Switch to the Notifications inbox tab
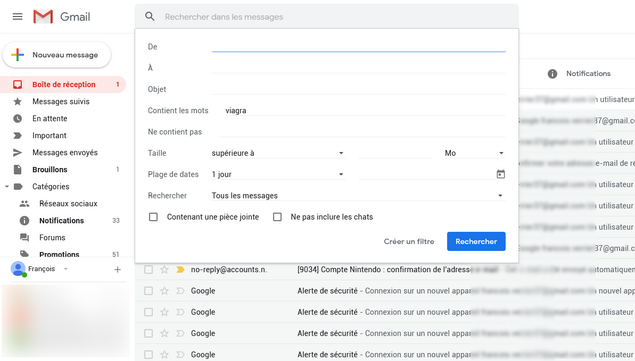635x361 pixels. pos(579,73)
